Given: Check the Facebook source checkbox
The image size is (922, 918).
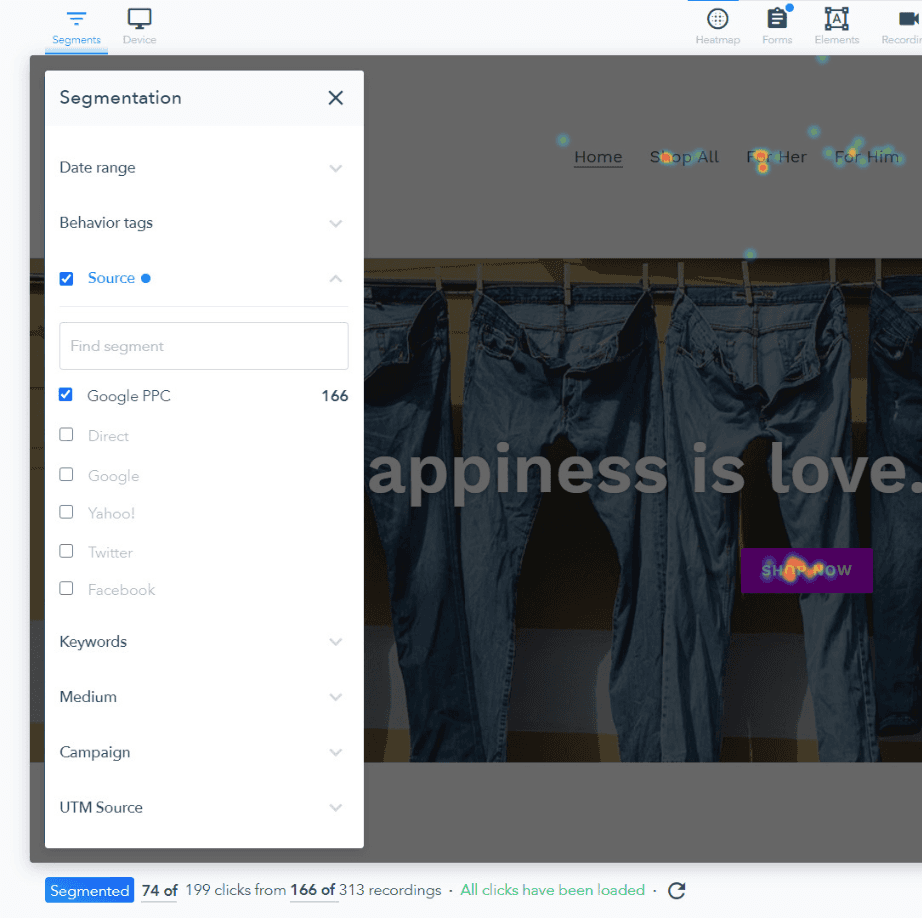Looking at the screenshot, I should point(66,589).
